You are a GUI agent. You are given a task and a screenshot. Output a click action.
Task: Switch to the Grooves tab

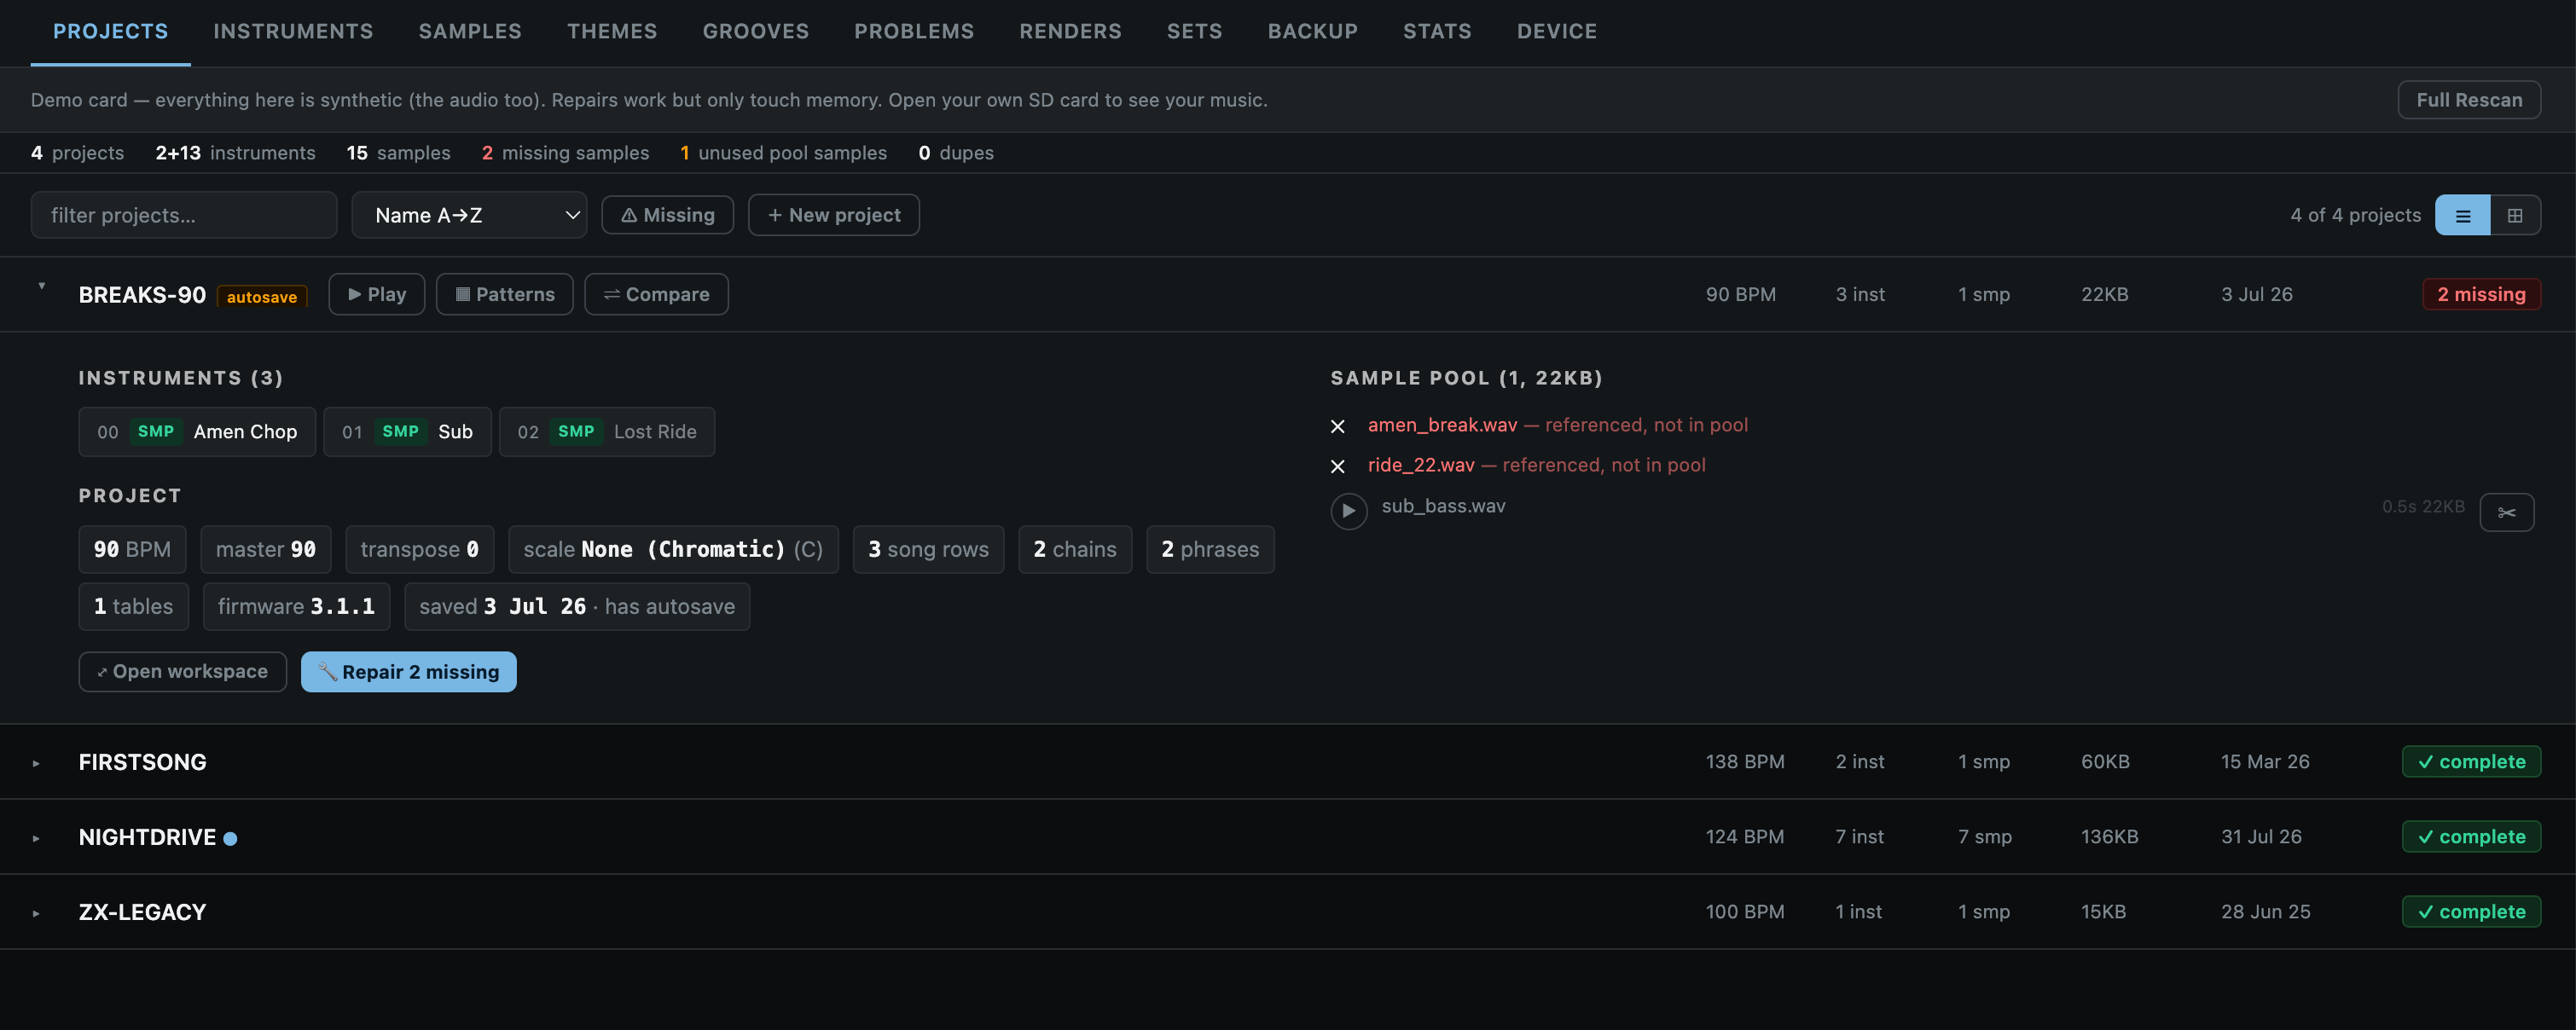coord(755,31)
